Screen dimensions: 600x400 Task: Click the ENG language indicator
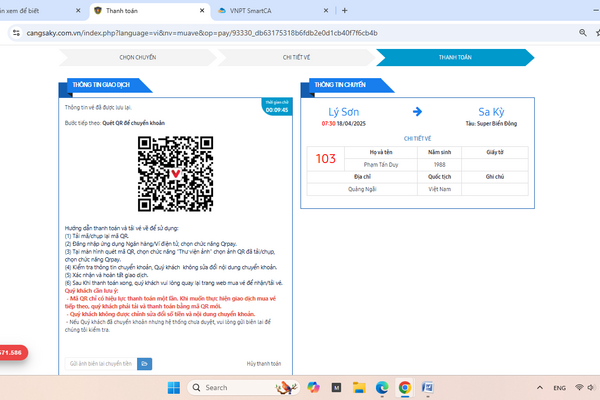pos(559,388)
